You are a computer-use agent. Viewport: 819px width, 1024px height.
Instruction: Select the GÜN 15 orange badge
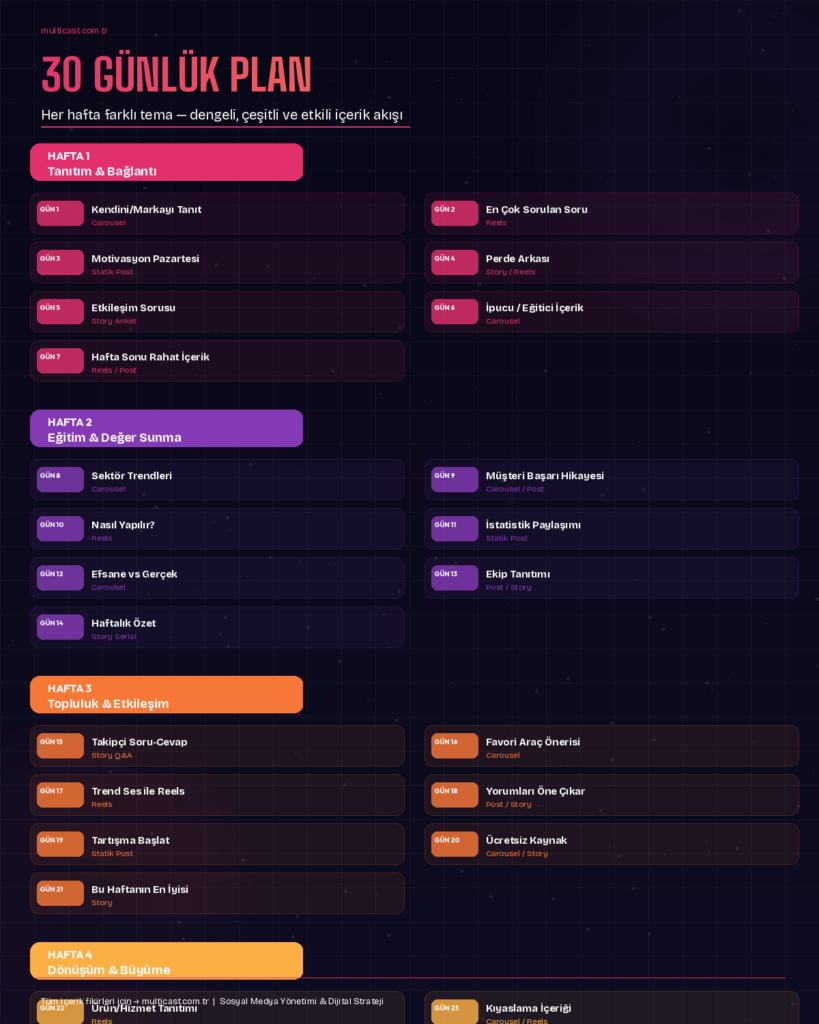point(60,746)
